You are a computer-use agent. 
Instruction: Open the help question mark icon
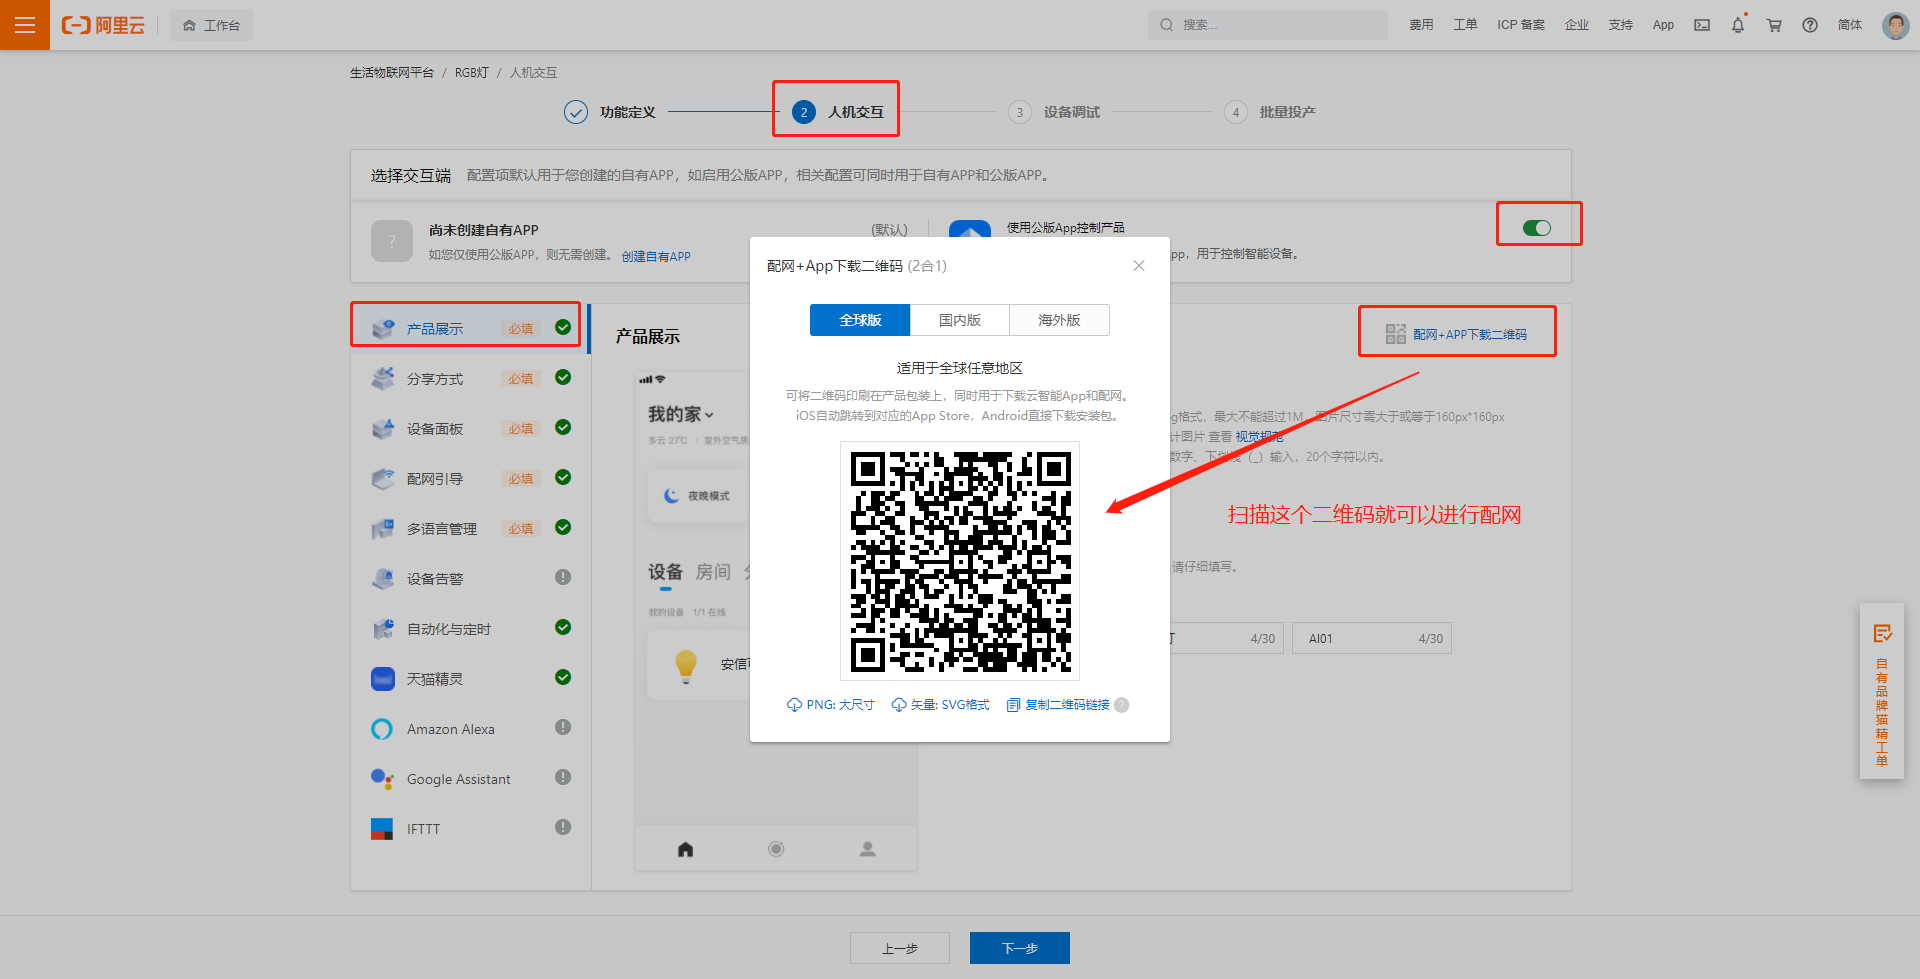point(1810,25)
